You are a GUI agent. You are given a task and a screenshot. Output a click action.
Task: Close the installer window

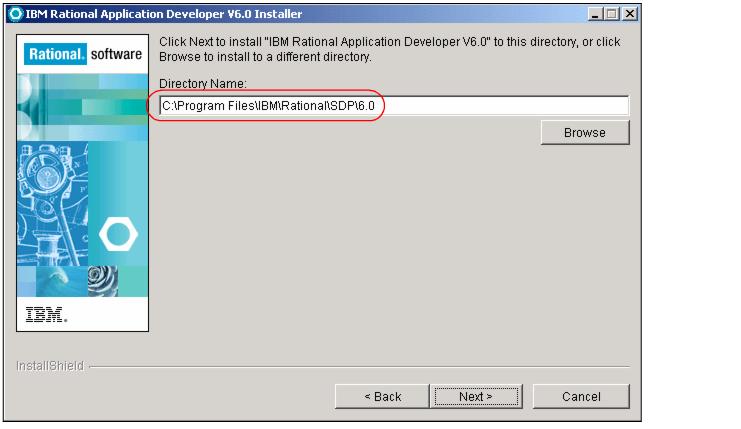(629, 14)
